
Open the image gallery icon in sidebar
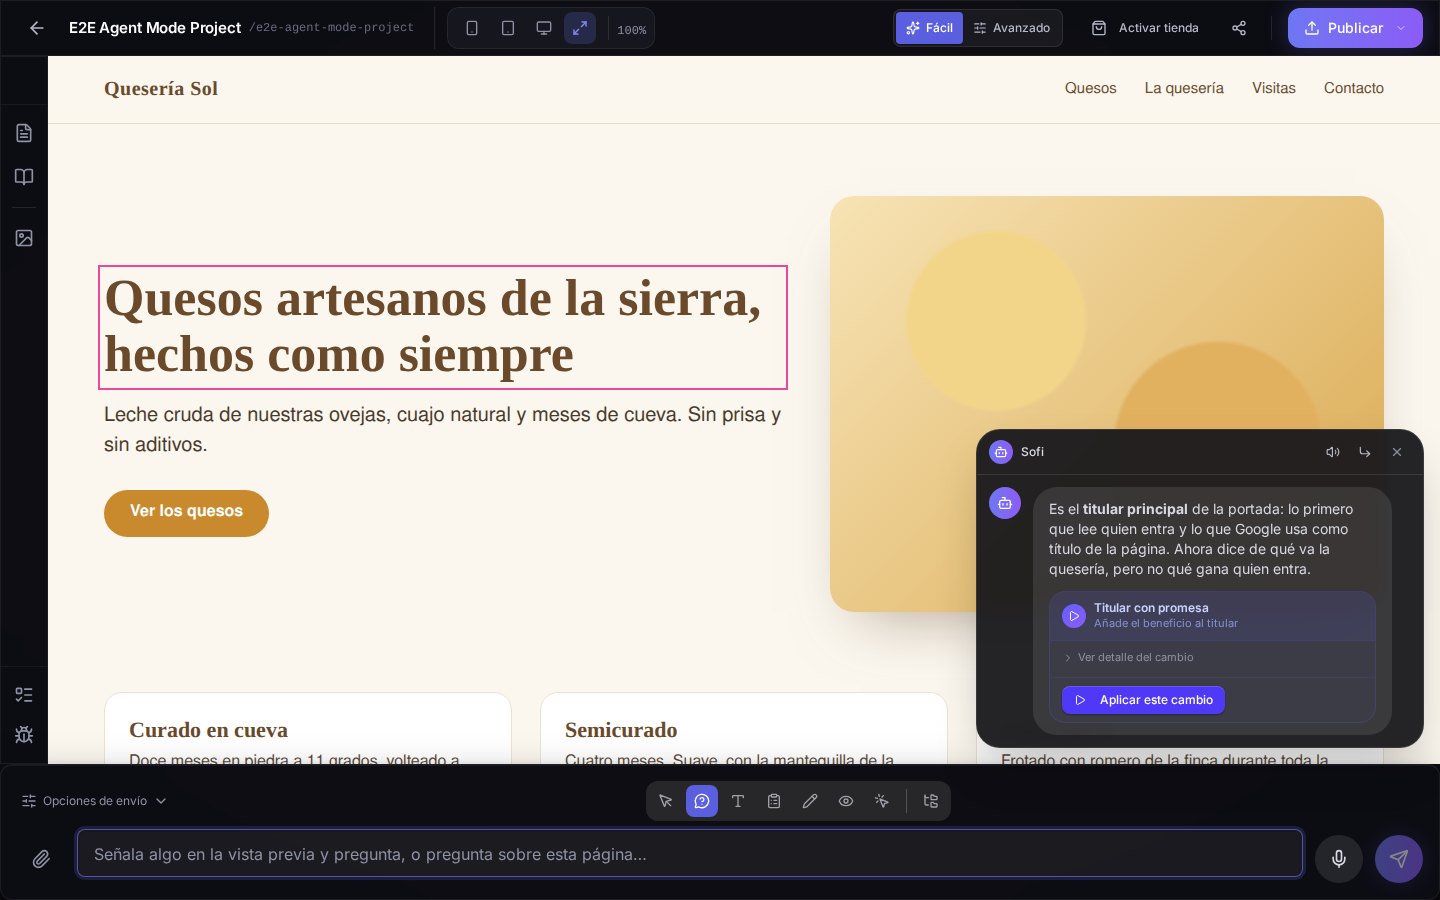tap(24, 238)
